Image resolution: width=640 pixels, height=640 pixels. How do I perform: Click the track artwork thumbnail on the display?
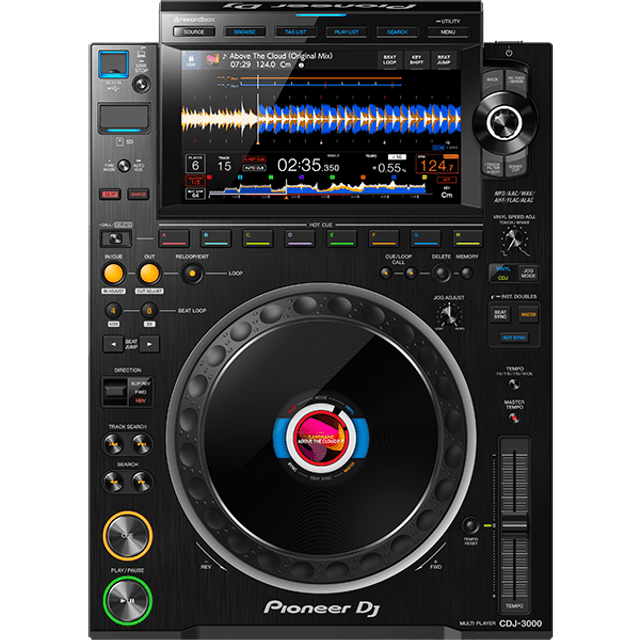click(x=211, y=60)
